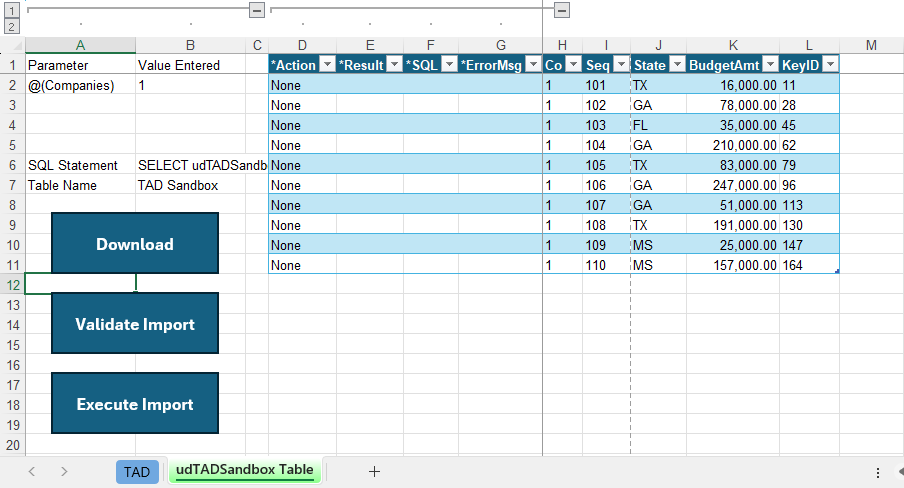Go to next sheet tab arrow
The height and width of the screenshot is (488, 904).
(x=64, y=472)
